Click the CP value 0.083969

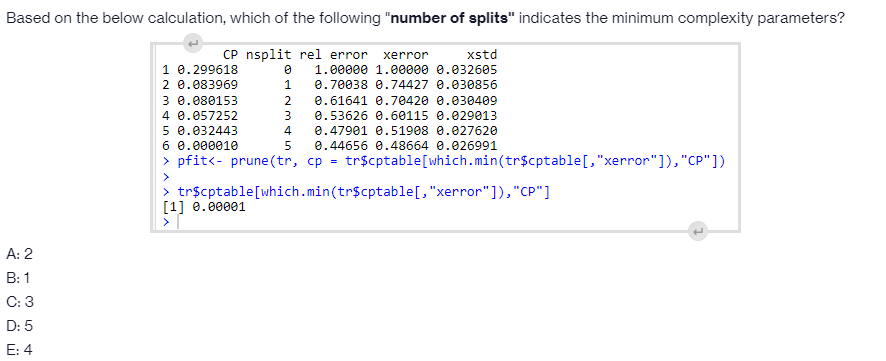(x=208, y=86)
